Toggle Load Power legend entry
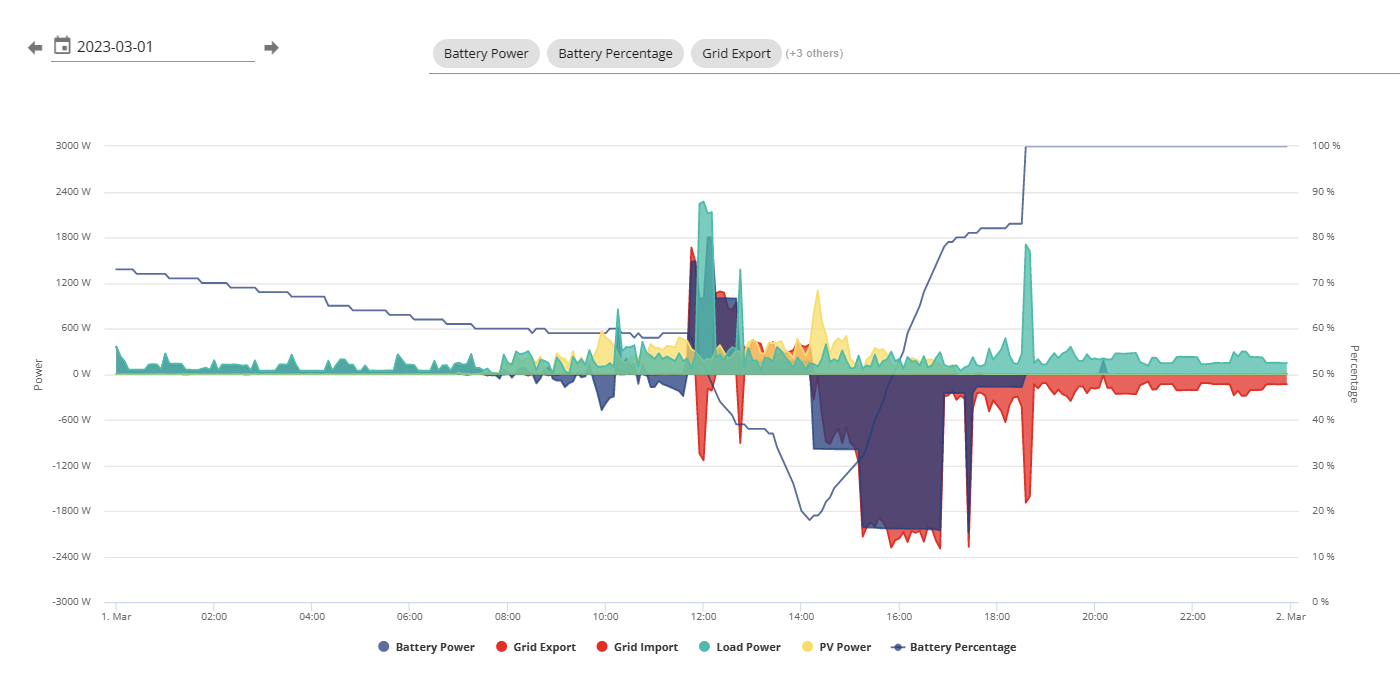Viewport: 1400px width, 681px height. point(740,647)
